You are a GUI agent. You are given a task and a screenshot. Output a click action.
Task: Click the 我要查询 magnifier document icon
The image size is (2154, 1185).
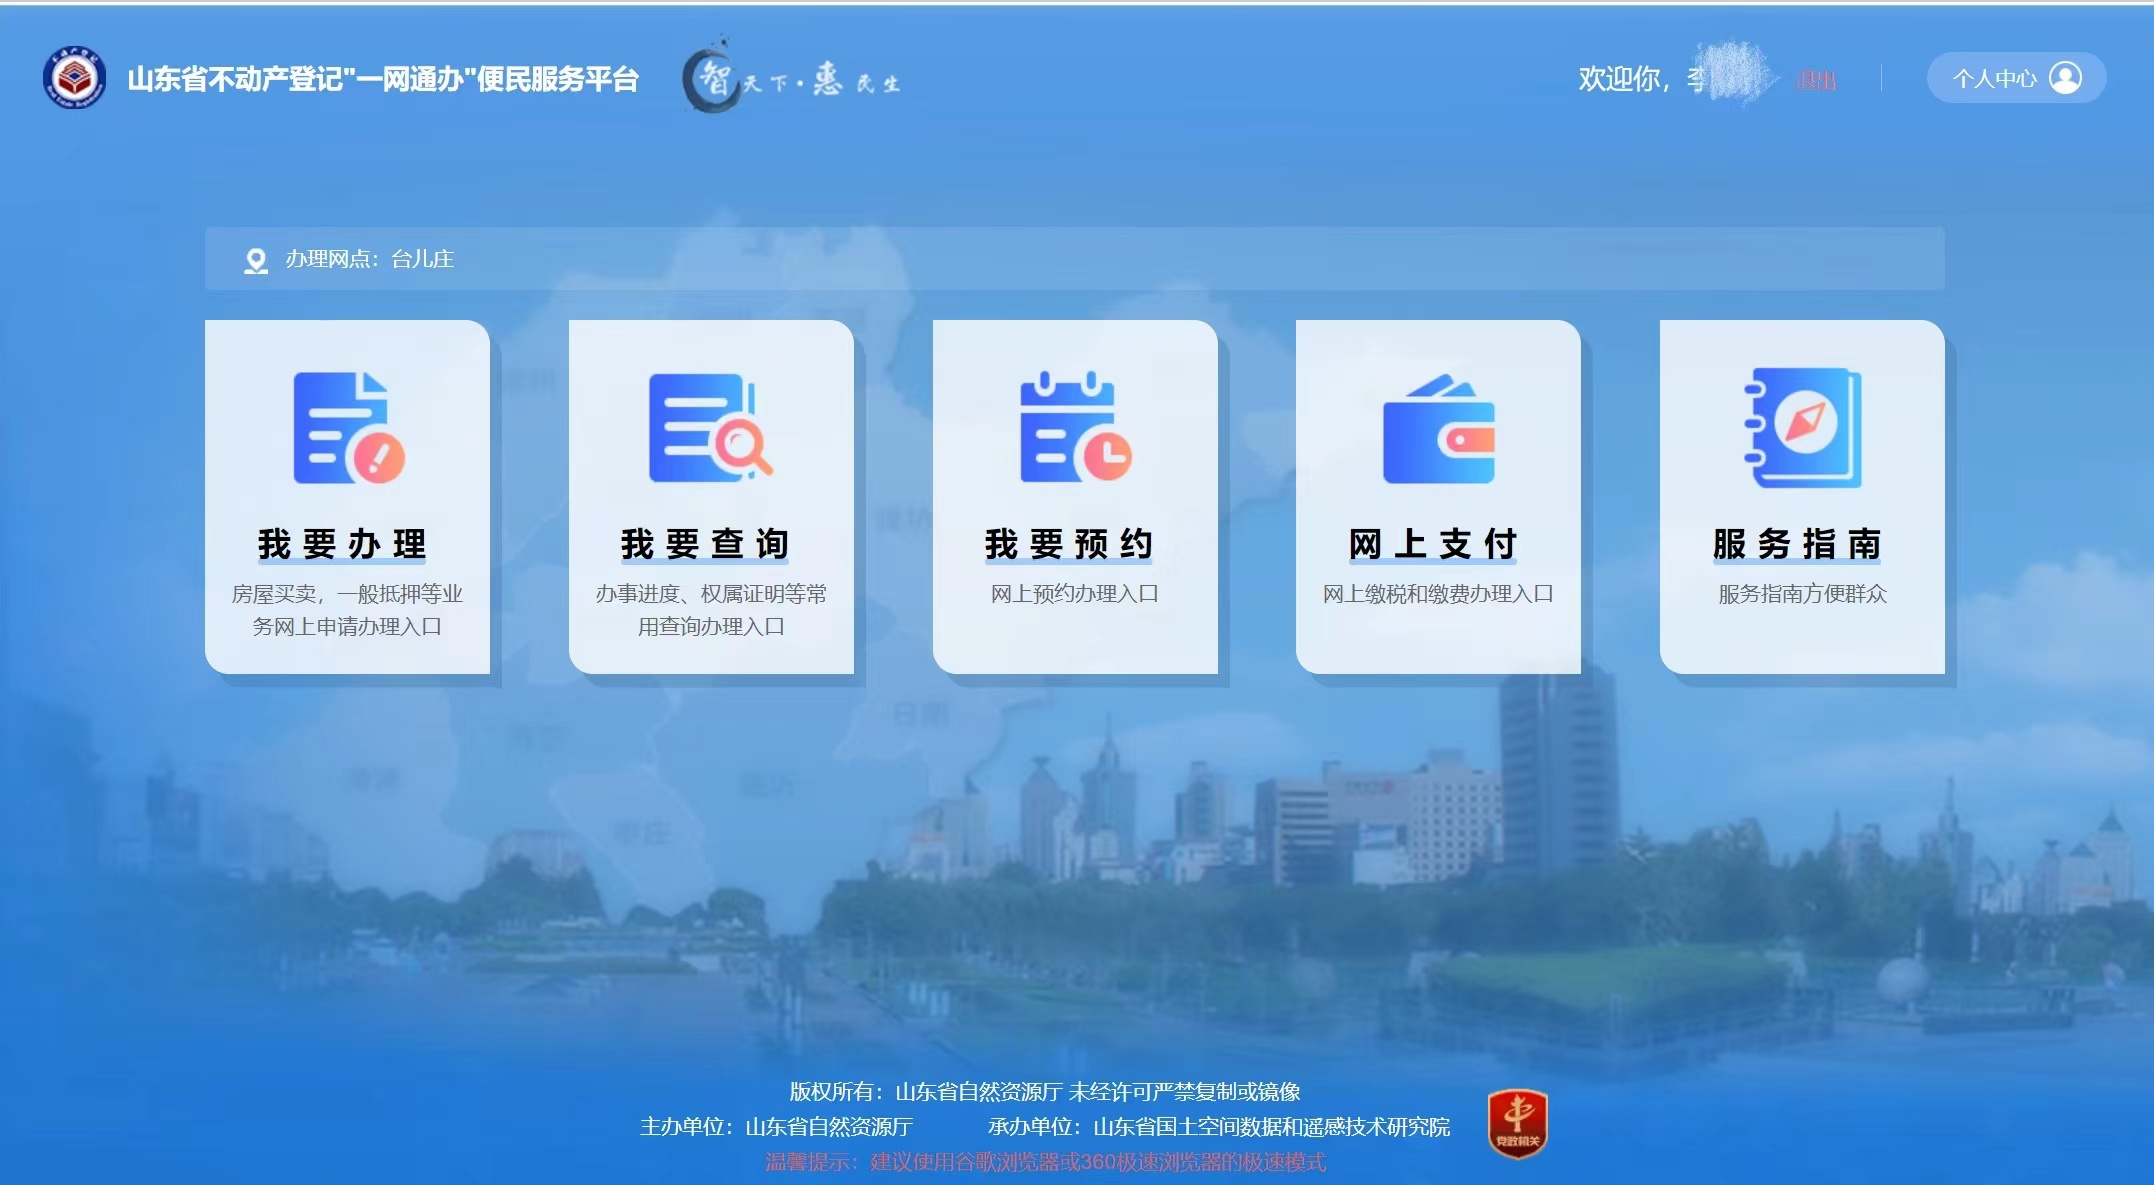[710, 428]
